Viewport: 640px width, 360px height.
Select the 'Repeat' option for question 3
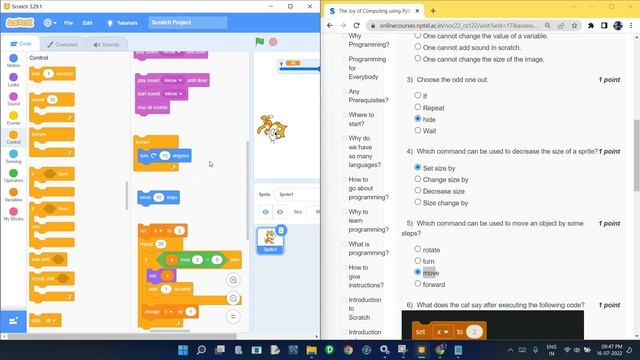[x=418, y=107]
